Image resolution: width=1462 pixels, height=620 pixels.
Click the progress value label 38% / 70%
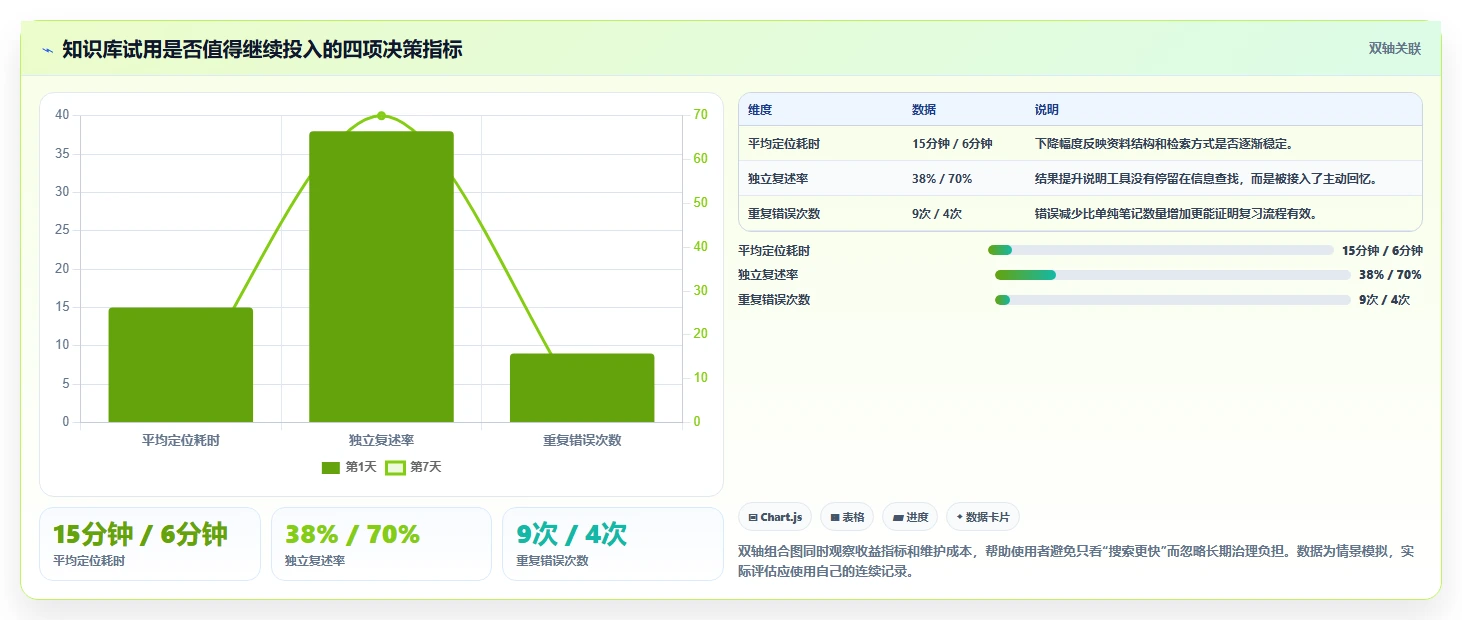tap(1390, 275)
